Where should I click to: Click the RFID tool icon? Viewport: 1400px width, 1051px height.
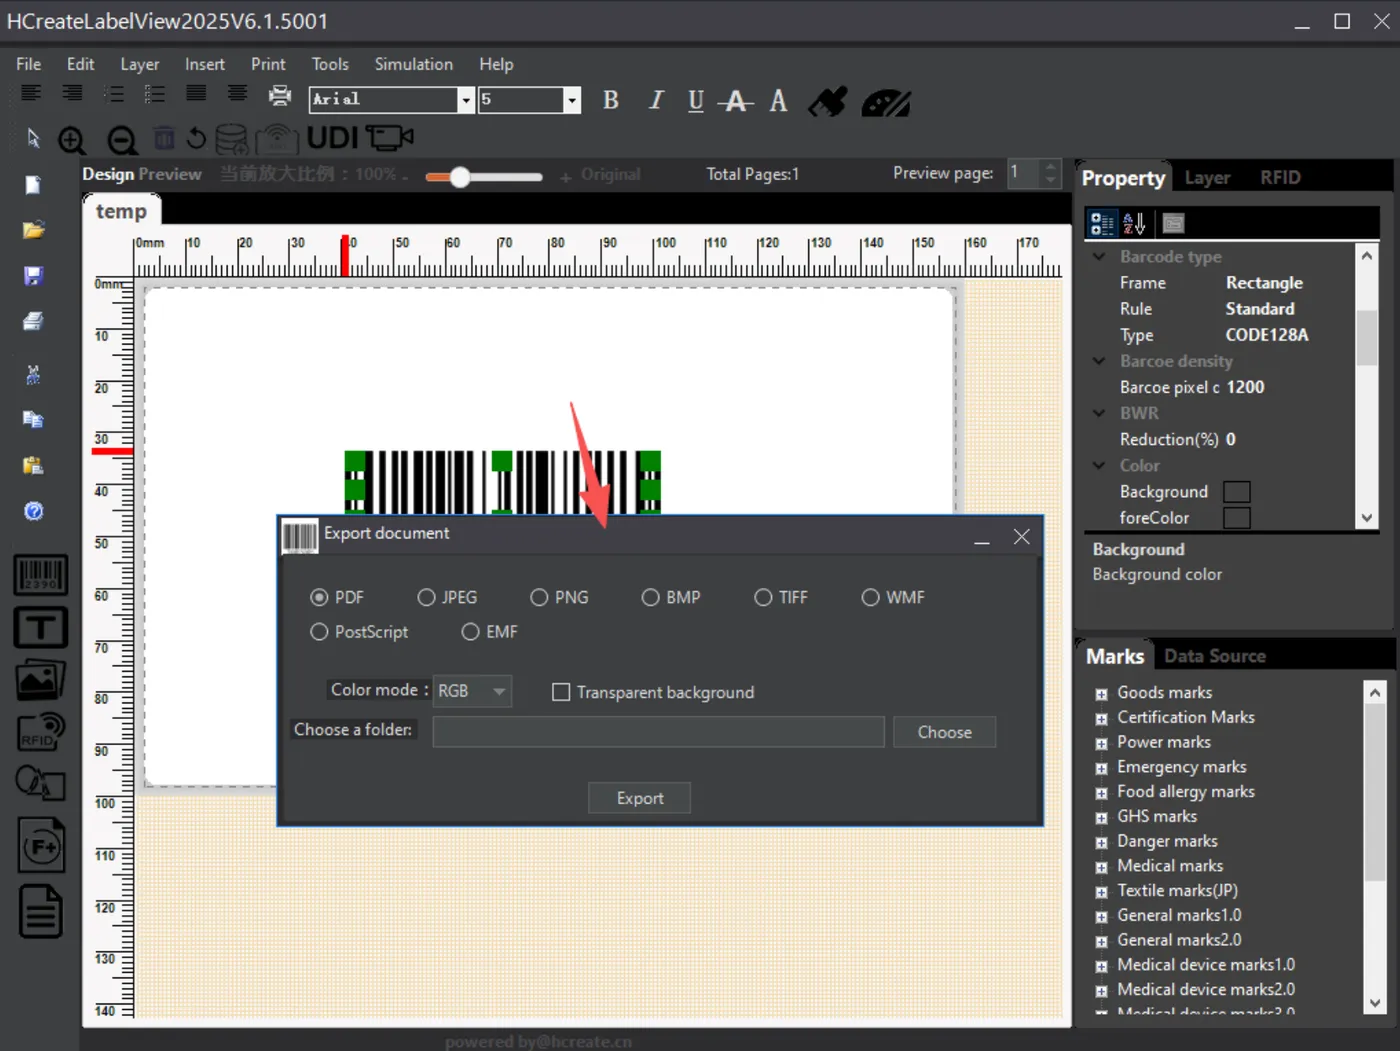click(x=40, y=732)
